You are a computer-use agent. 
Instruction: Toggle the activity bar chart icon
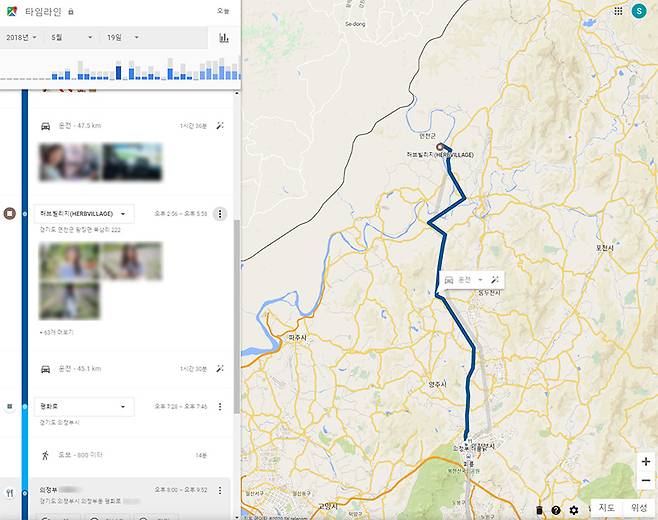(x=224, y=38)
